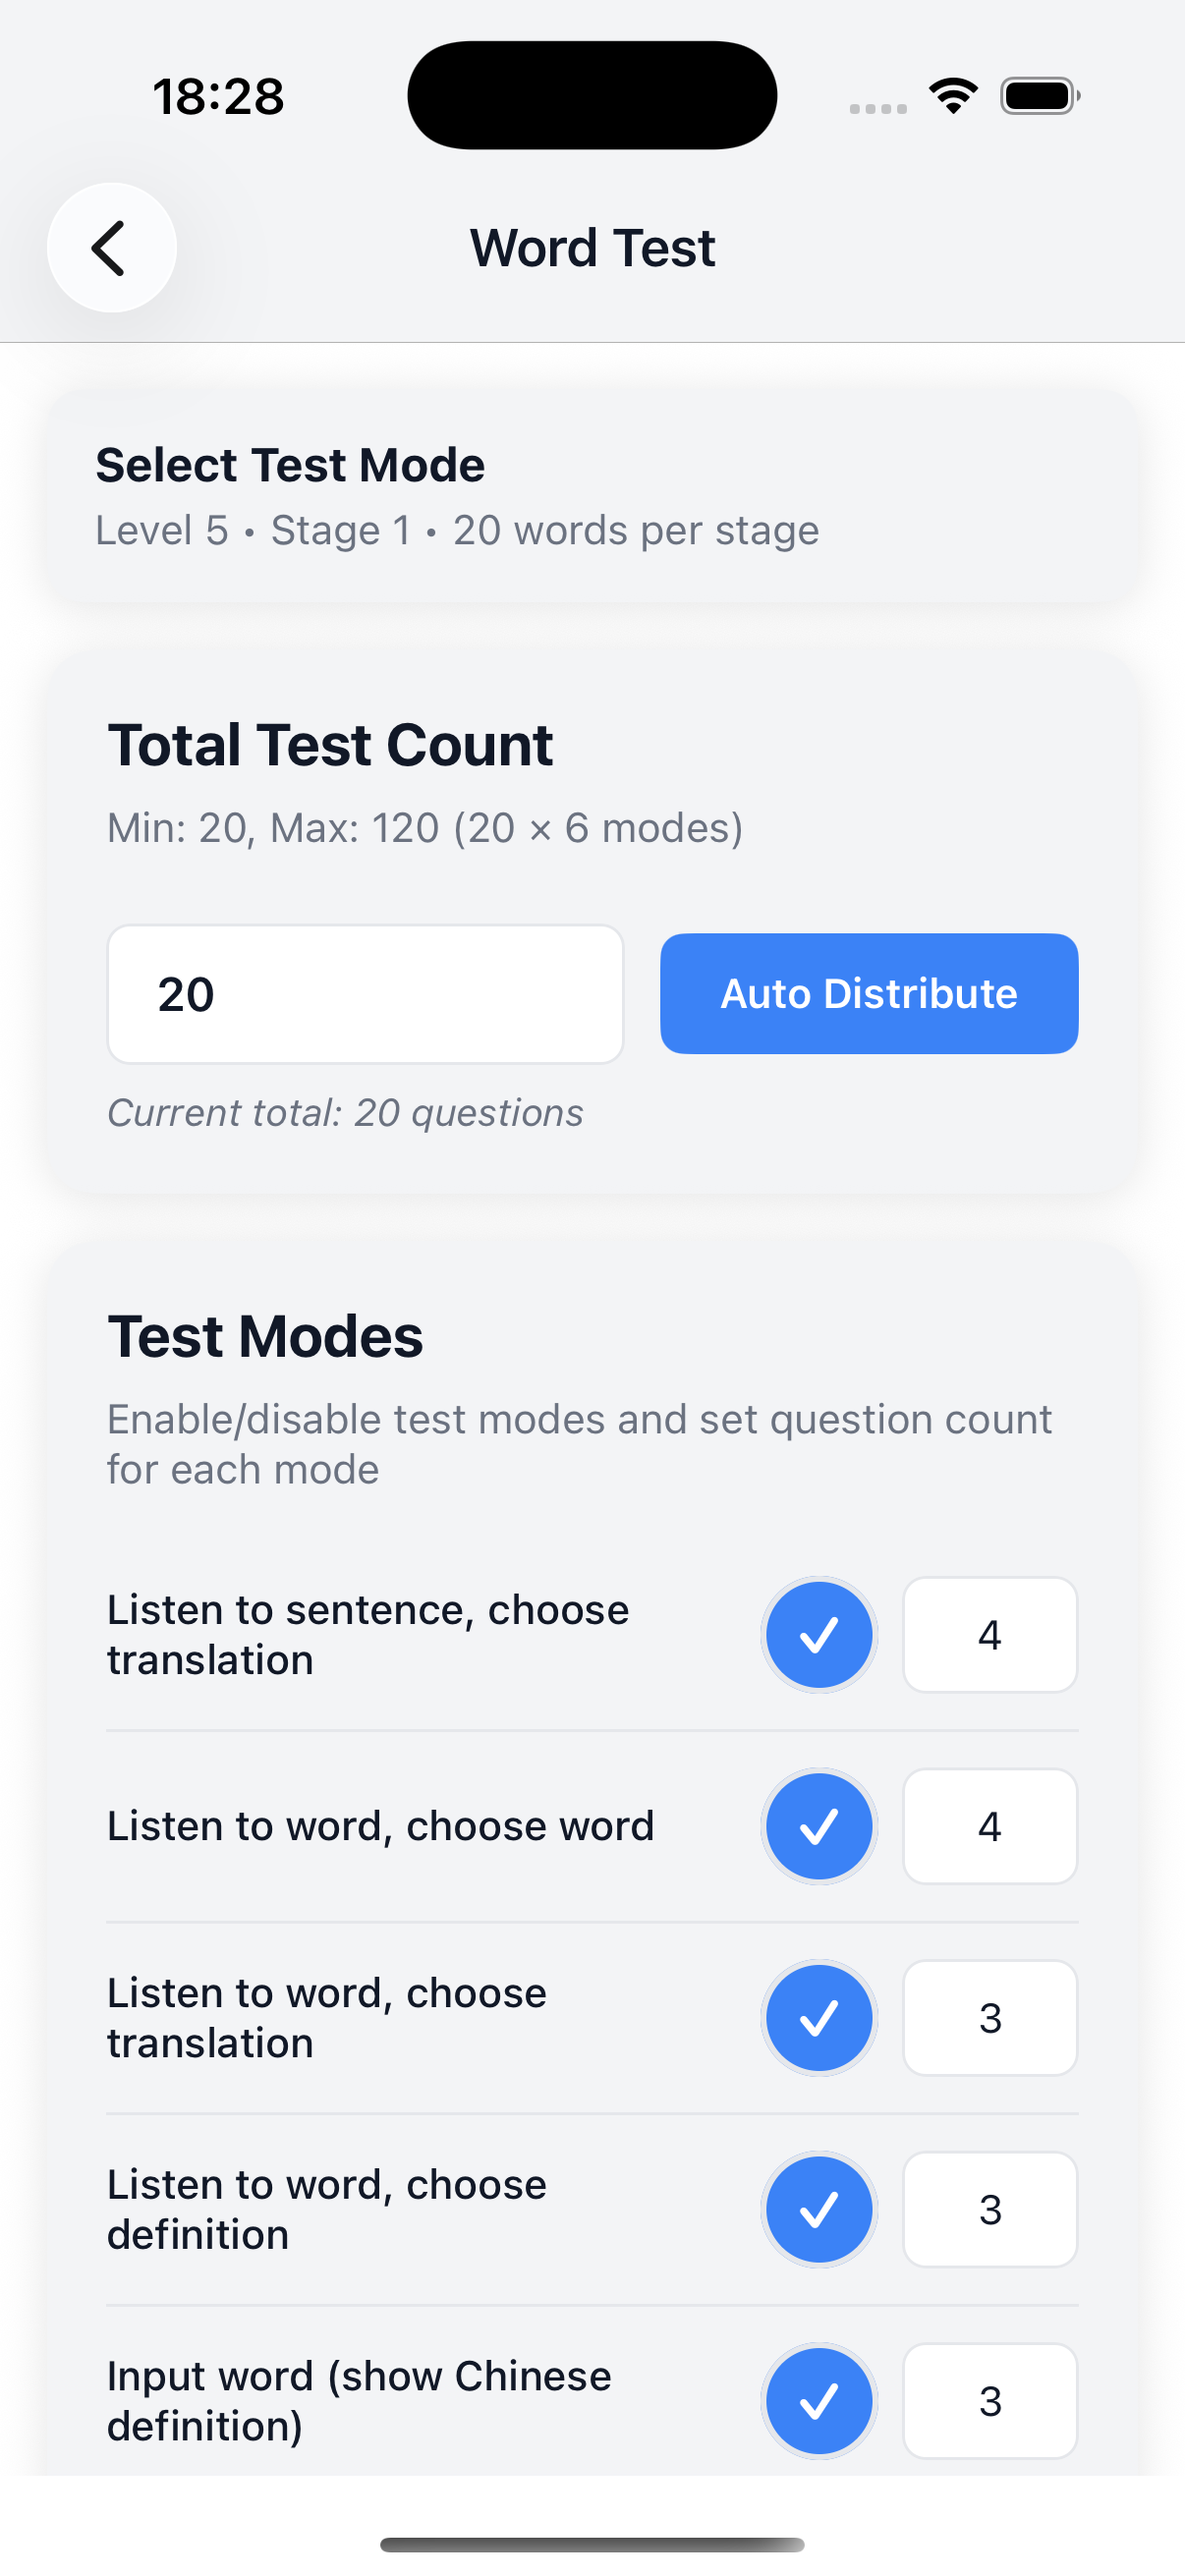This screenshot has height=2576, width=1185.
Task: Edit the total test count field showing 20
Action: 365,993
